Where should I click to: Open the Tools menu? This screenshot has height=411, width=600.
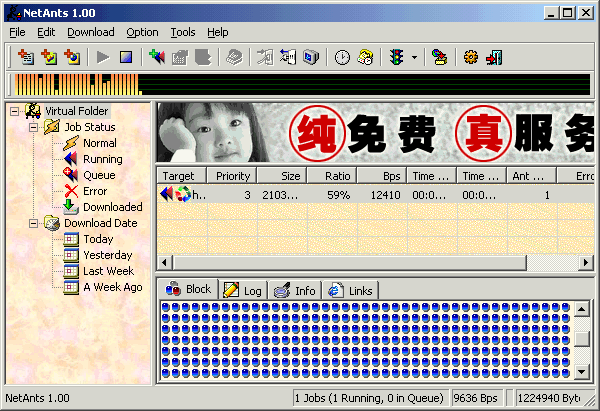(182, 32)
